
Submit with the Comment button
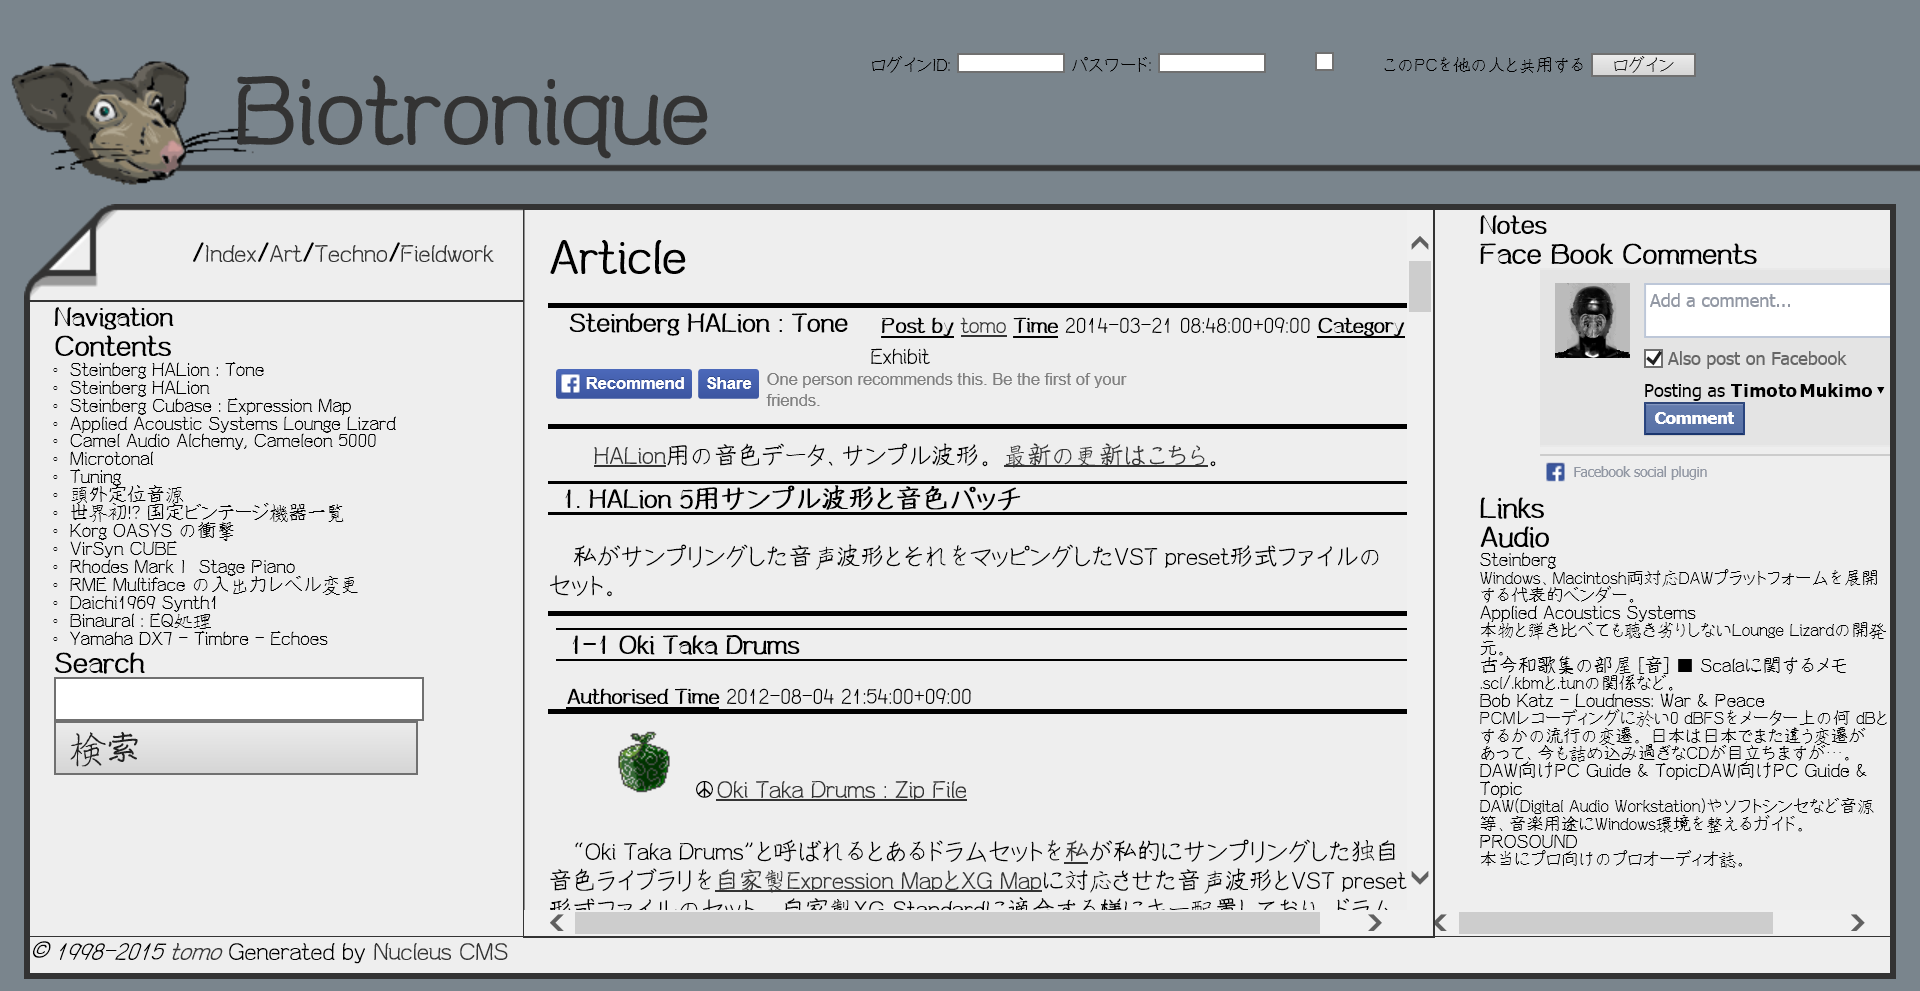pyautogui.click(x=1694, y=418)
